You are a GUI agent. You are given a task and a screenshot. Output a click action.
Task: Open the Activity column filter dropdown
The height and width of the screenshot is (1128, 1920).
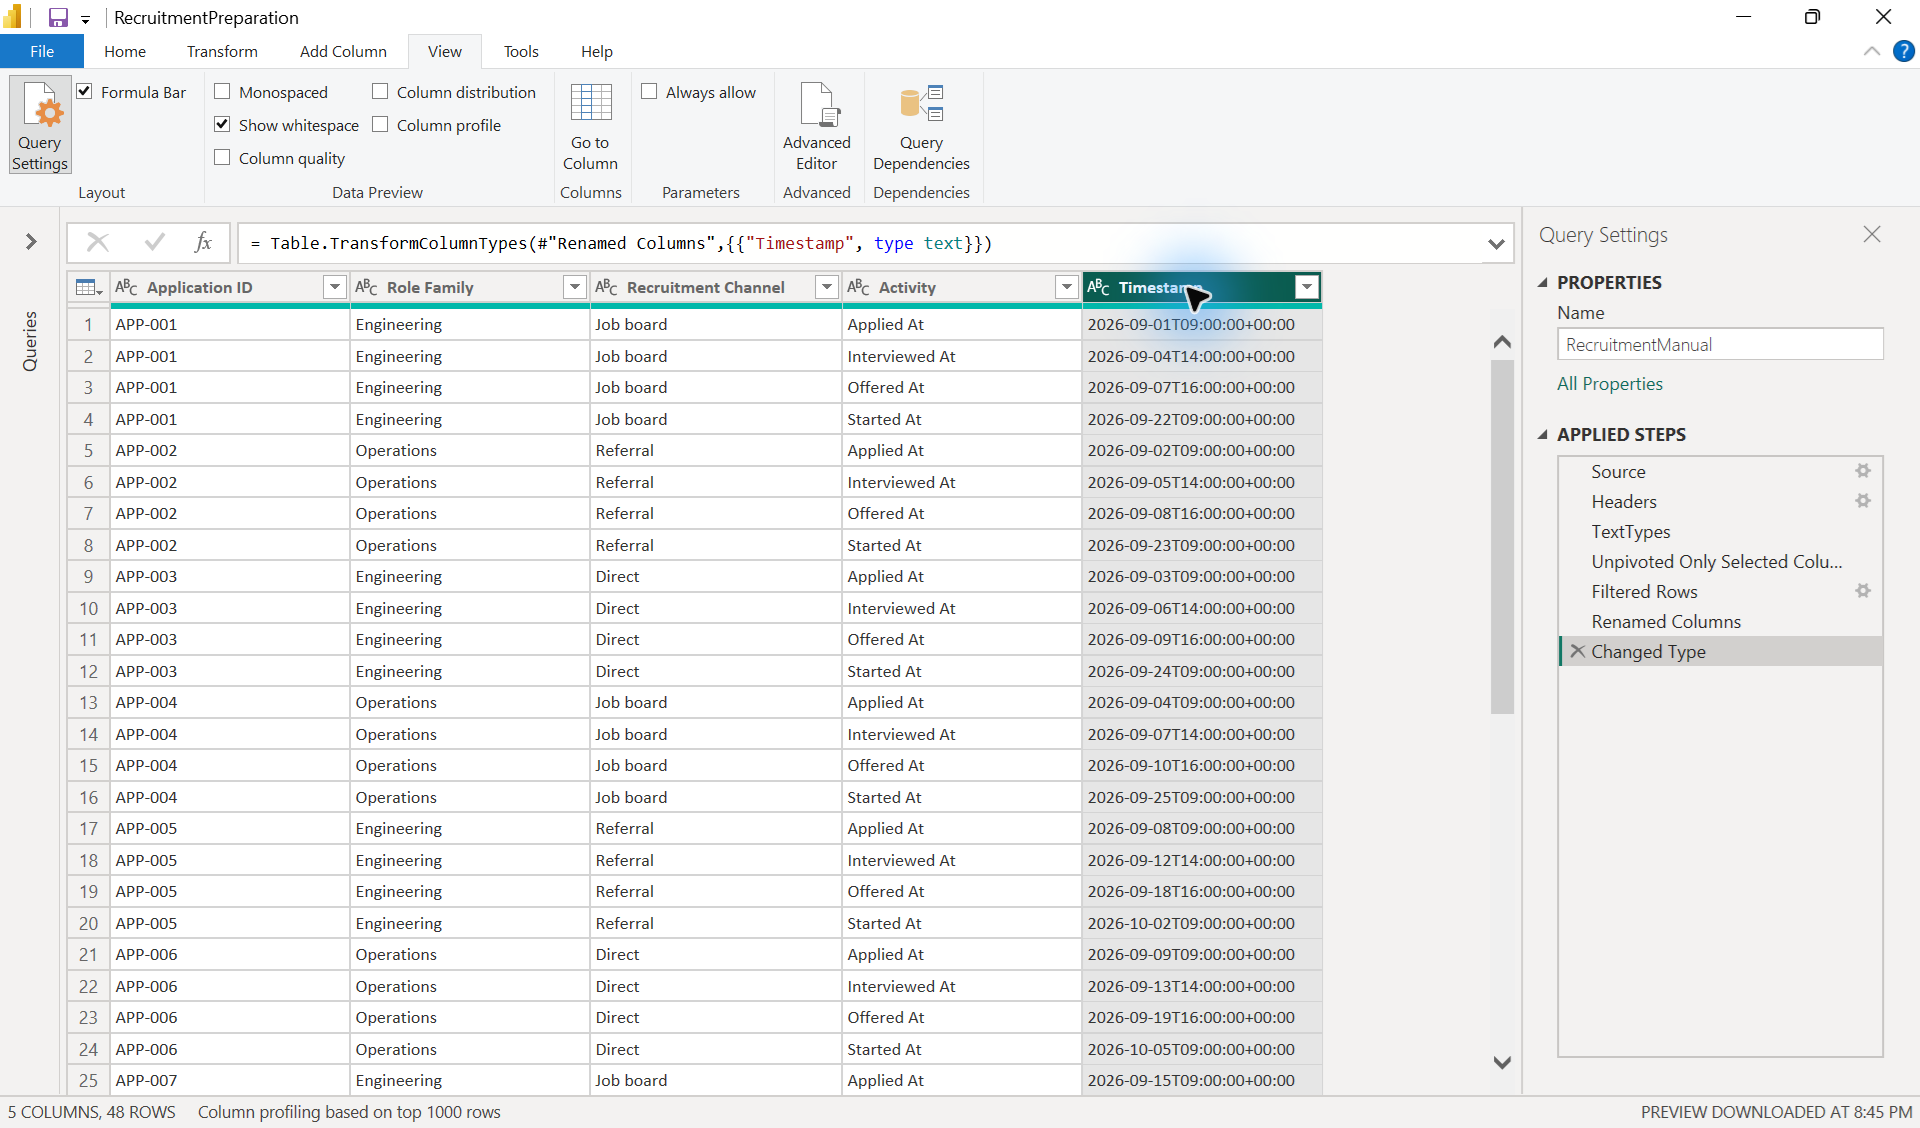[x=1066, y=288]
